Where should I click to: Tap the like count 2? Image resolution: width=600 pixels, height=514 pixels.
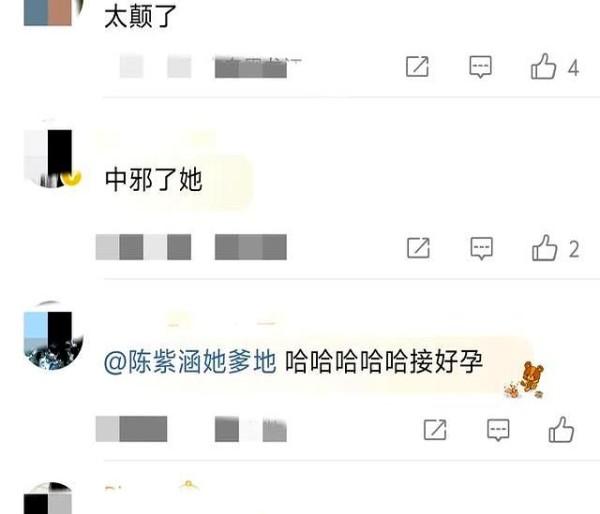pos(574,250)
